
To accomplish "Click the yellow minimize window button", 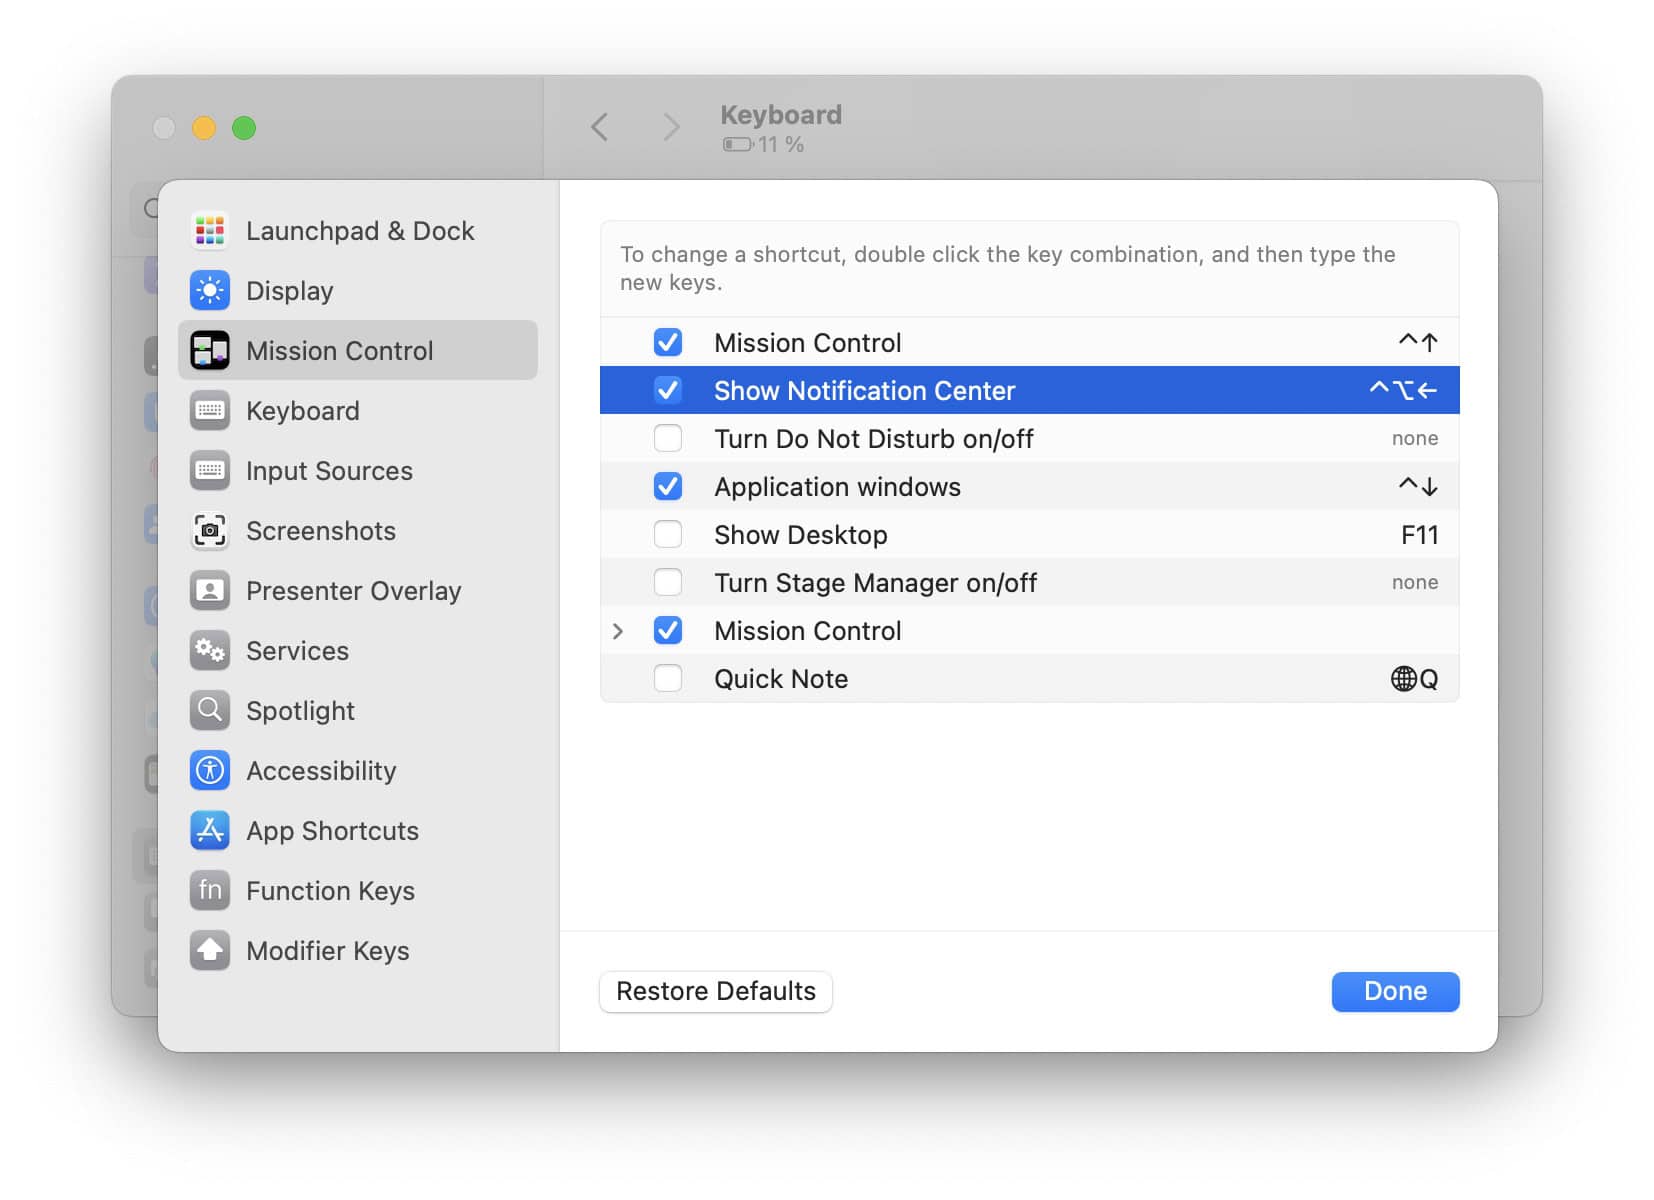I will point(204,128).
